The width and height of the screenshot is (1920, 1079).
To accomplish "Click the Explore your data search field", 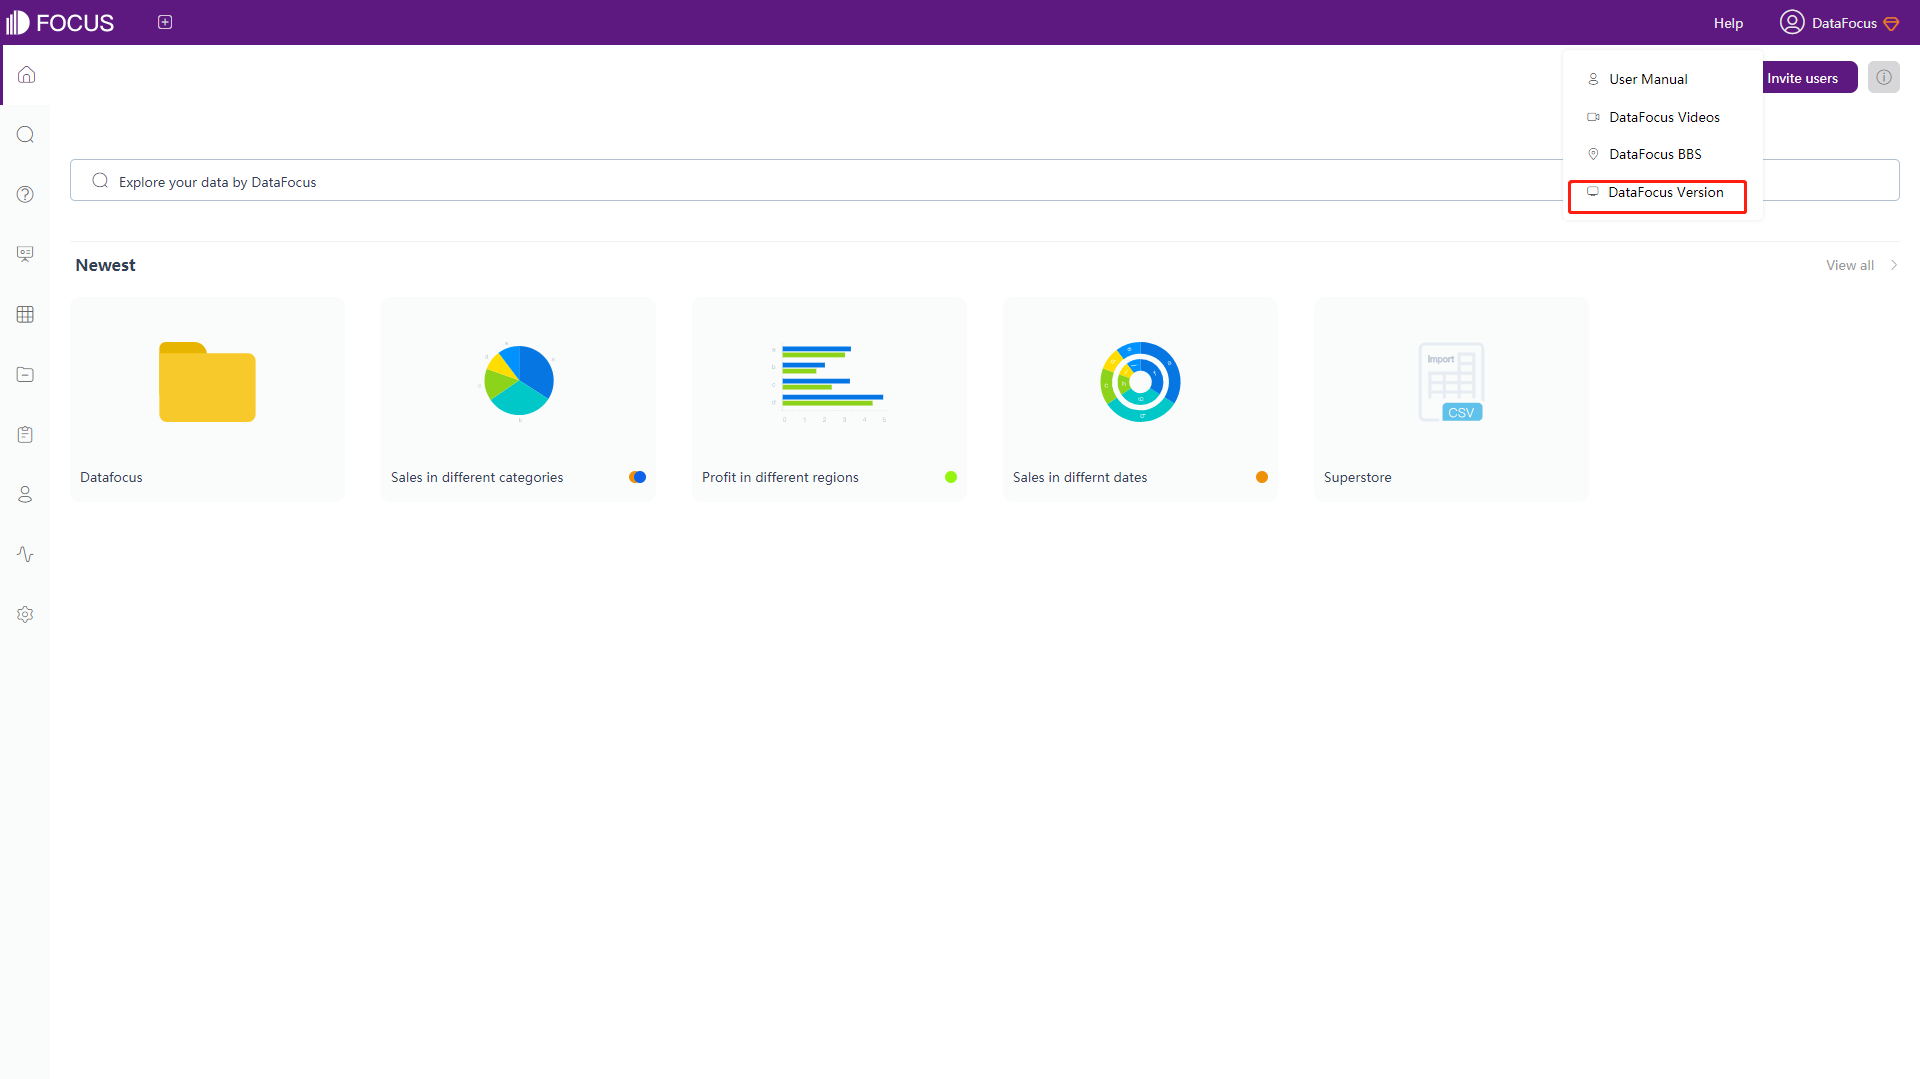I will [985, 181].
